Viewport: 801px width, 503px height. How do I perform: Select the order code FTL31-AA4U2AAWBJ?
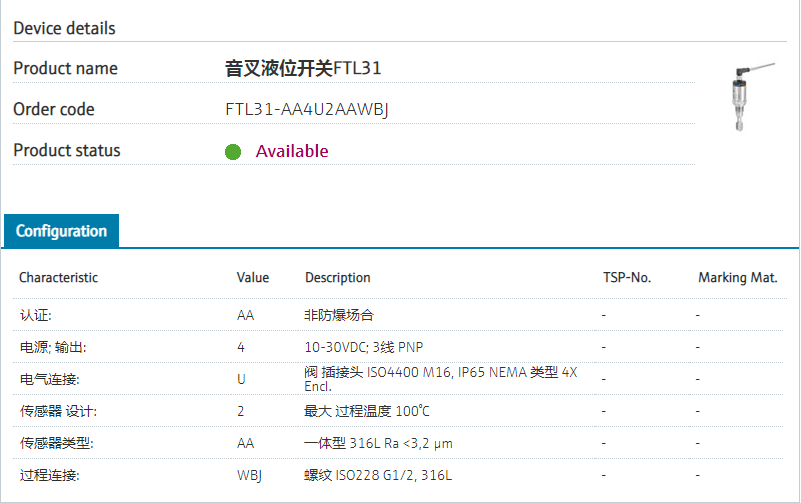tap(307, 109)
